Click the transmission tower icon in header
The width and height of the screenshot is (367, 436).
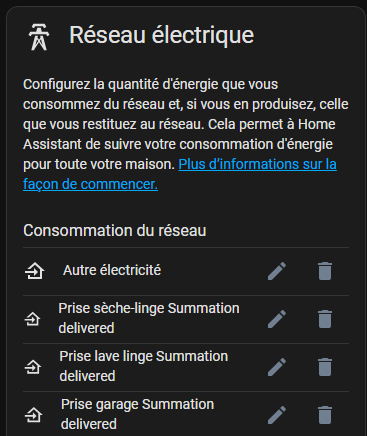[x=39, y=37]
